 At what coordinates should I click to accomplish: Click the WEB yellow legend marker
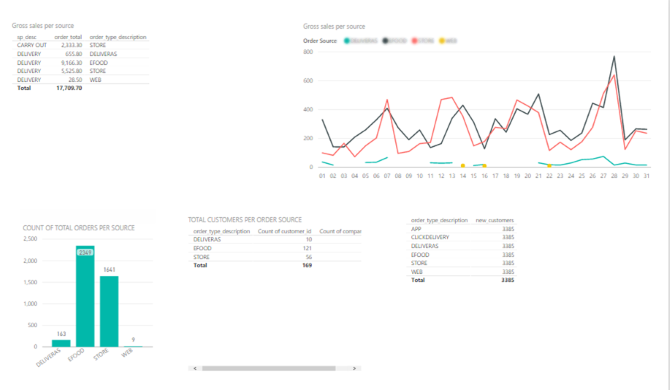tap(442, 41)
